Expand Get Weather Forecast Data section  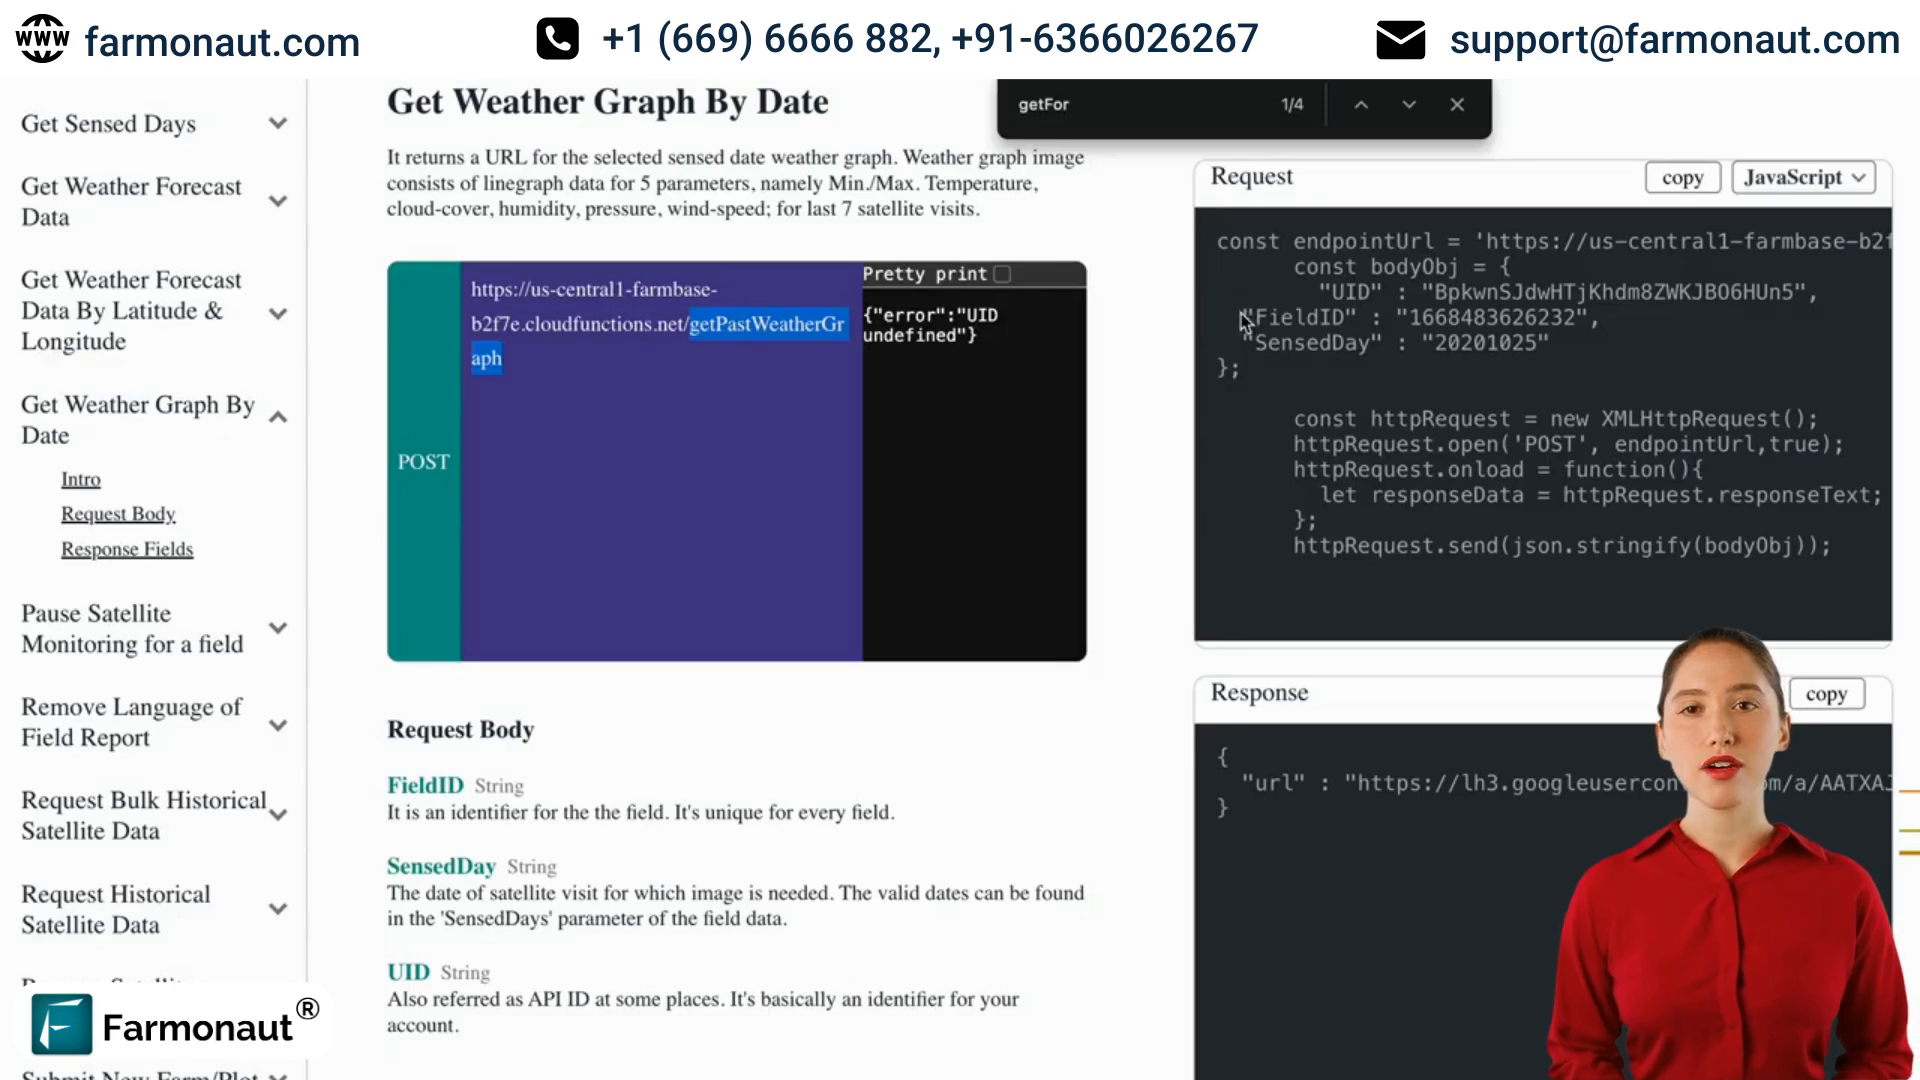click(x=278, y=201)
